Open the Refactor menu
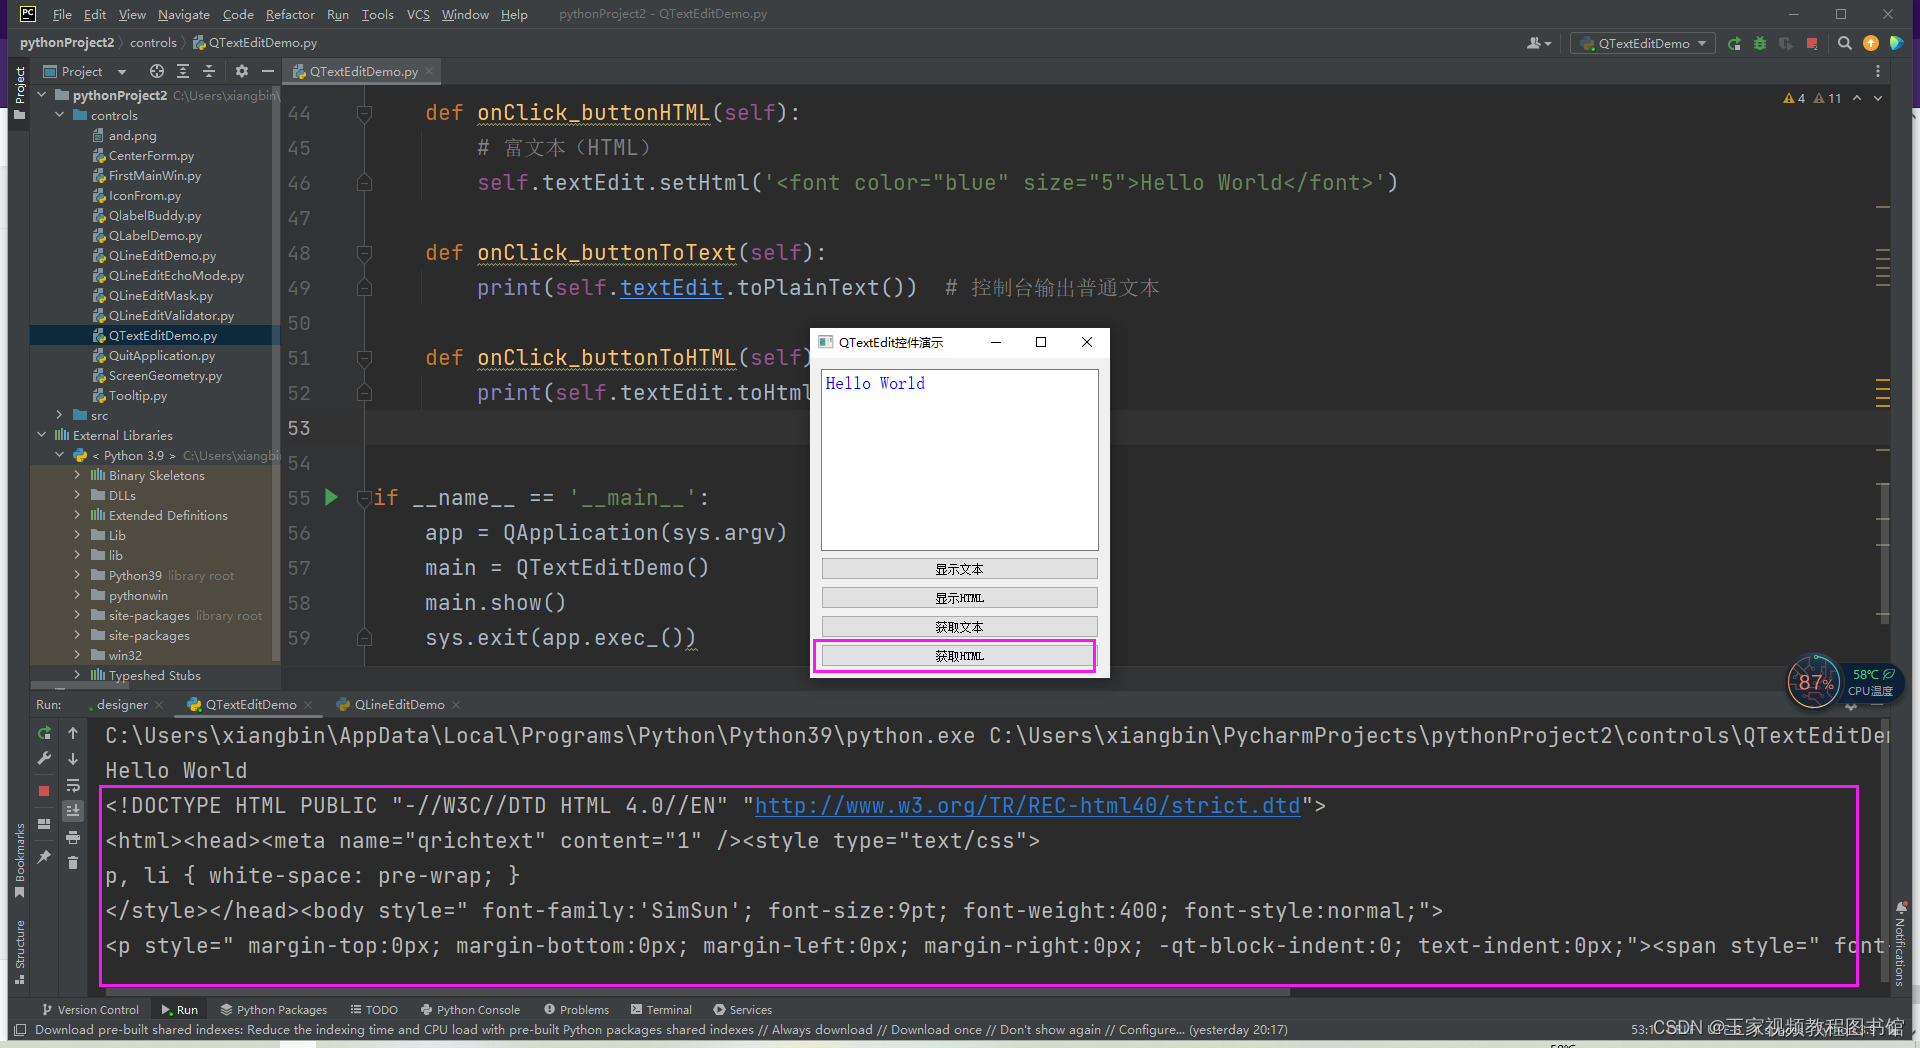This screenshot has width=1920, height=1048. point(290,14)
